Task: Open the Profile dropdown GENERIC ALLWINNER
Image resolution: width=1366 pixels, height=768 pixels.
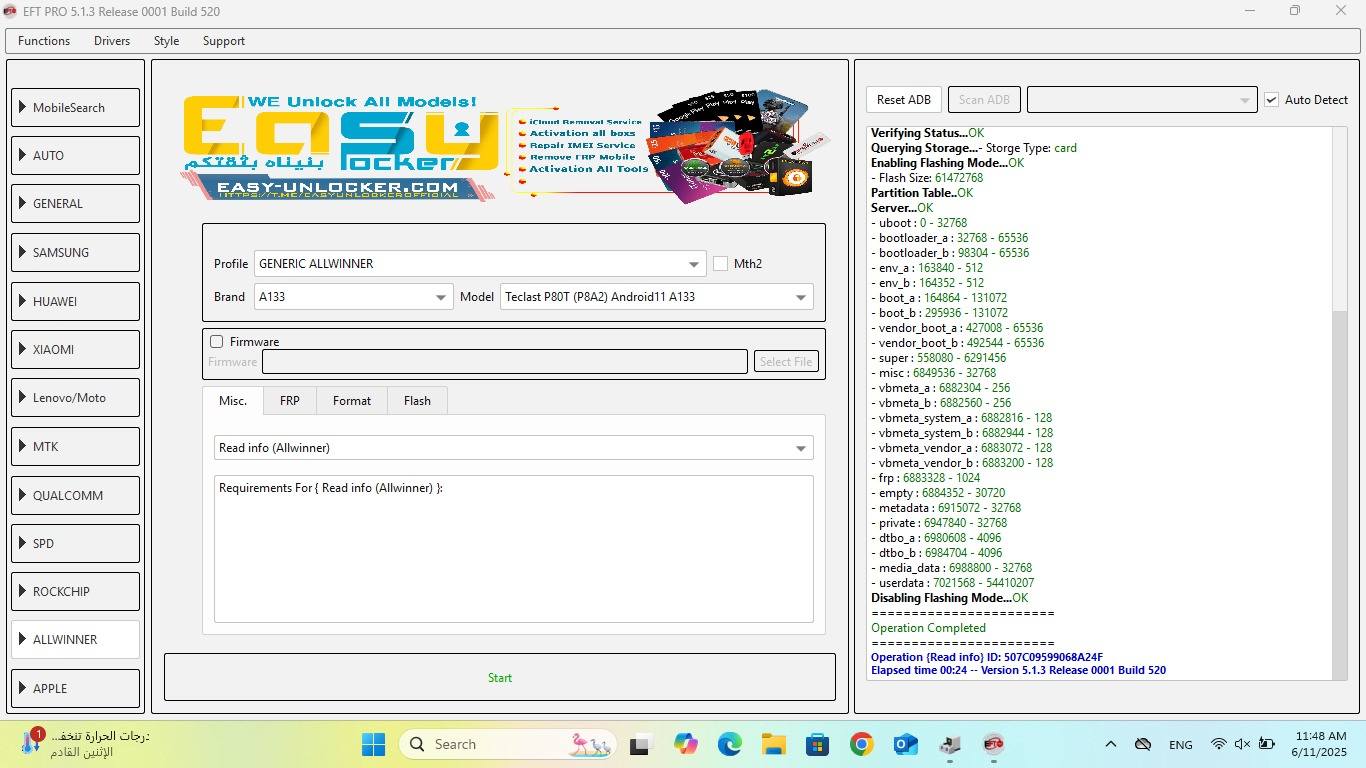Action: point(479,264)
